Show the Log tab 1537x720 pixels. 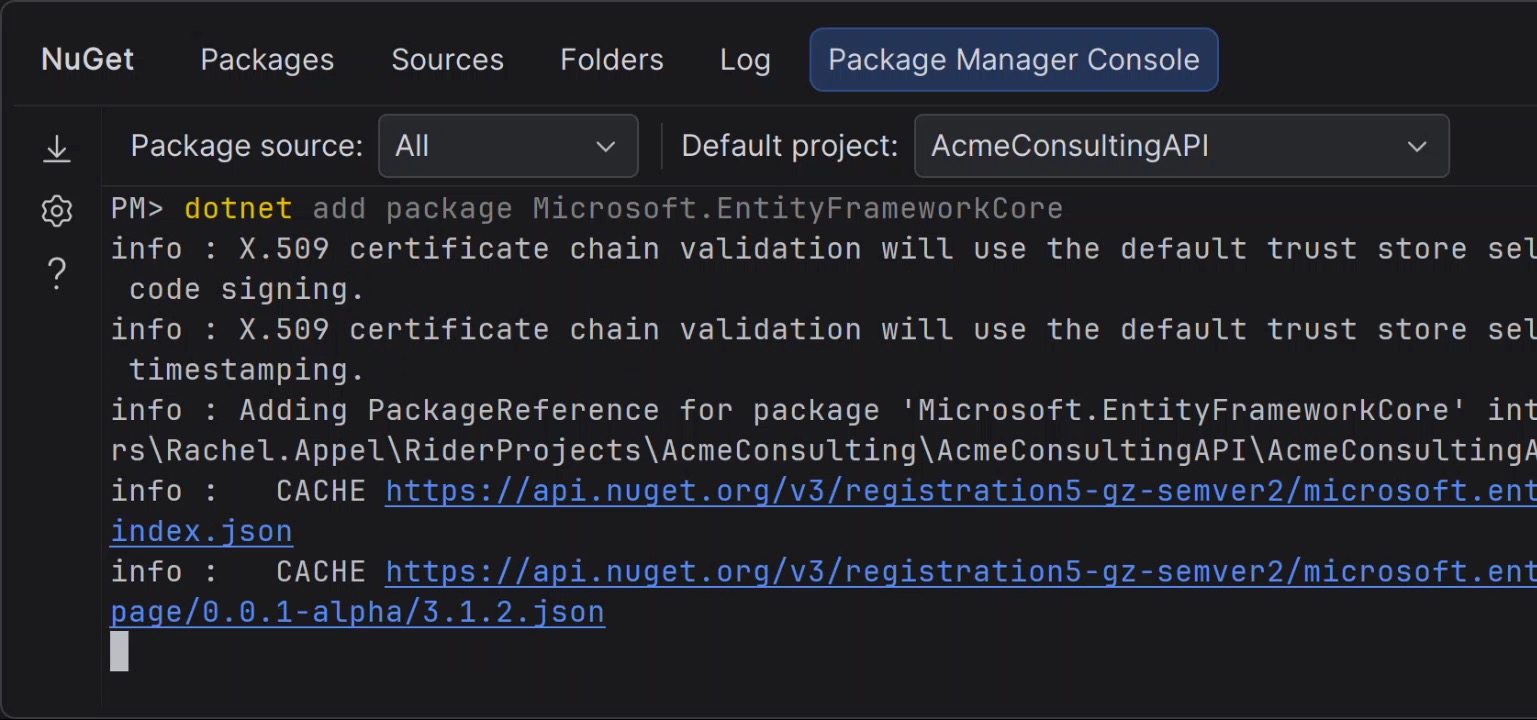745,60
